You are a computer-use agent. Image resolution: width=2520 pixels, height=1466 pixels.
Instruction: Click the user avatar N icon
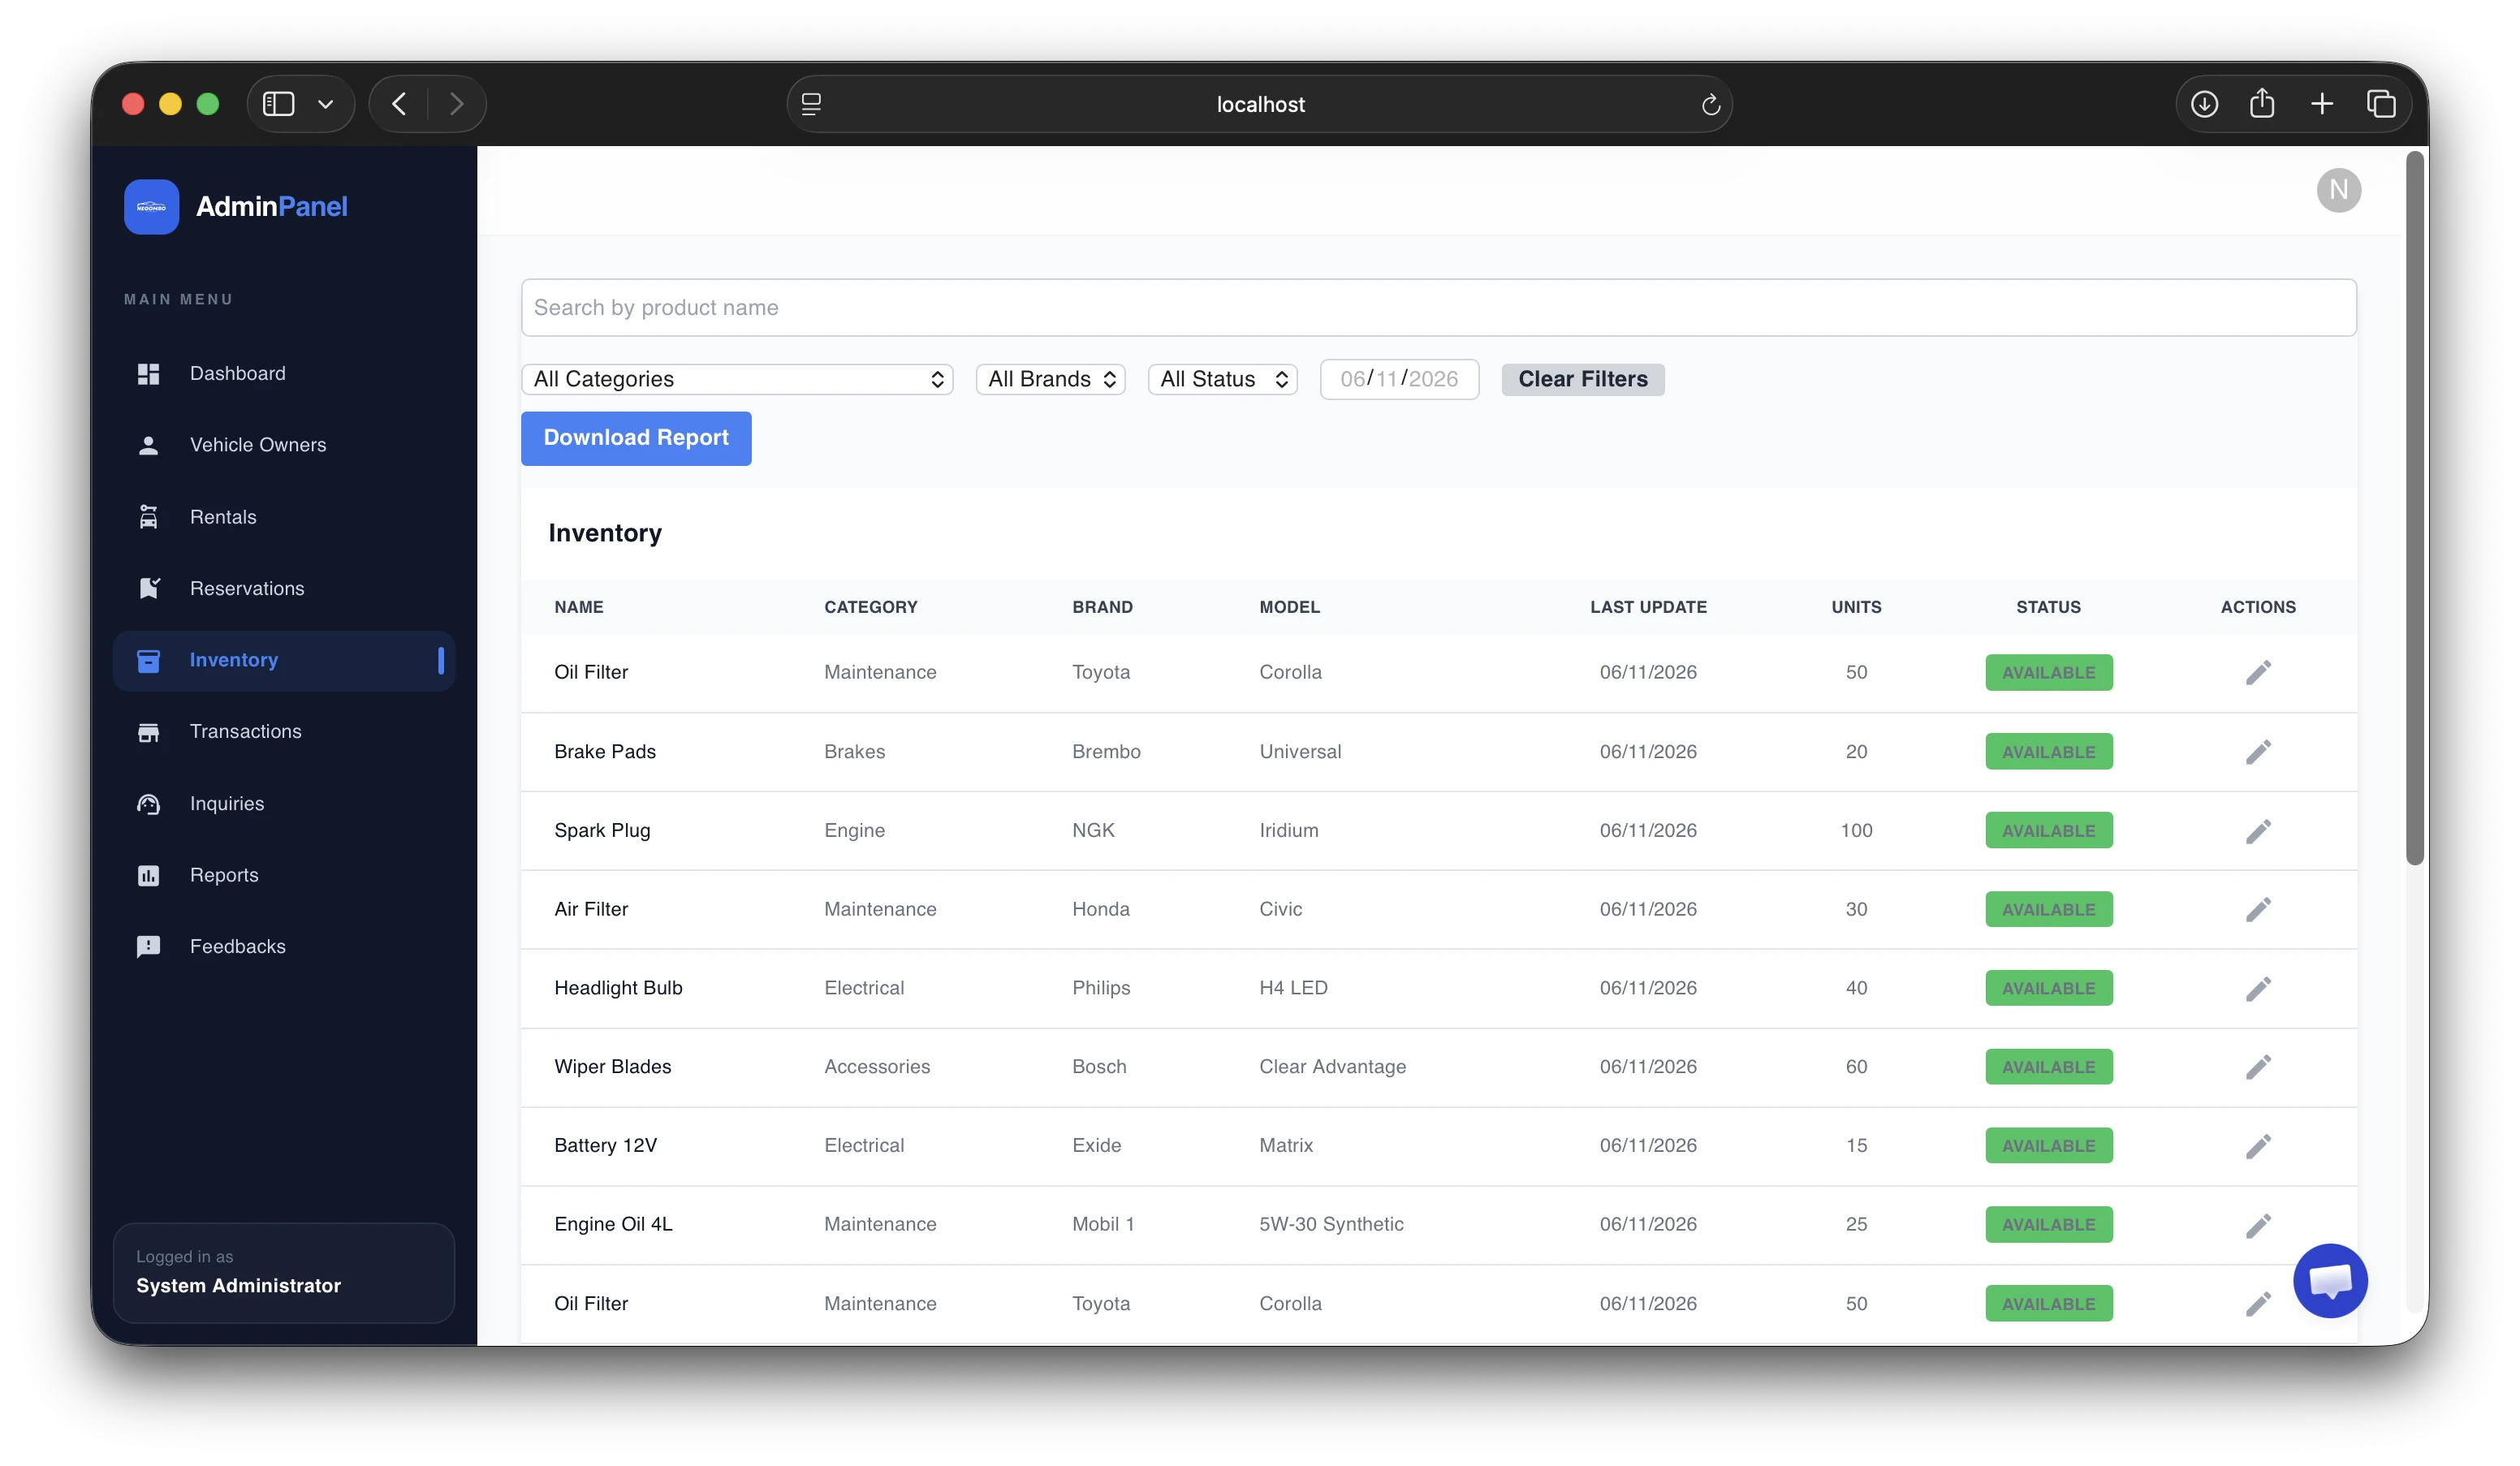pos(2338,190)
